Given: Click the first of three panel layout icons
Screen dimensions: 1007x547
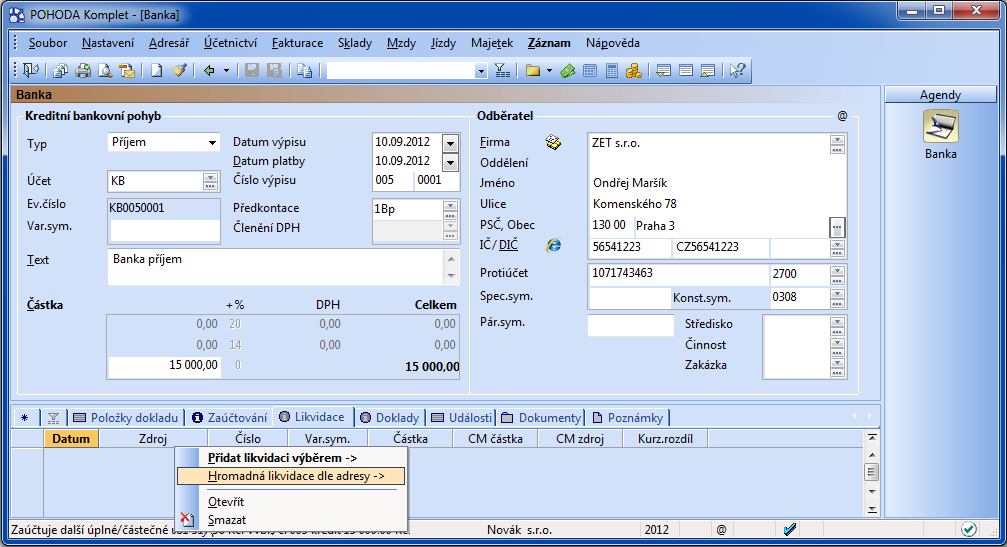Looking at the screenshot, I should (x=663, y=71).
